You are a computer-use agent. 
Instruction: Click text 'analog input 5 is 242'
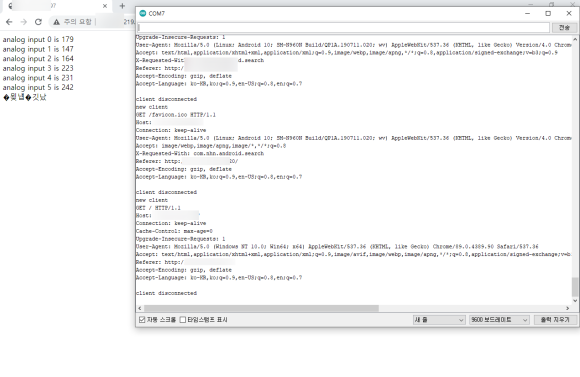(38, 87)
